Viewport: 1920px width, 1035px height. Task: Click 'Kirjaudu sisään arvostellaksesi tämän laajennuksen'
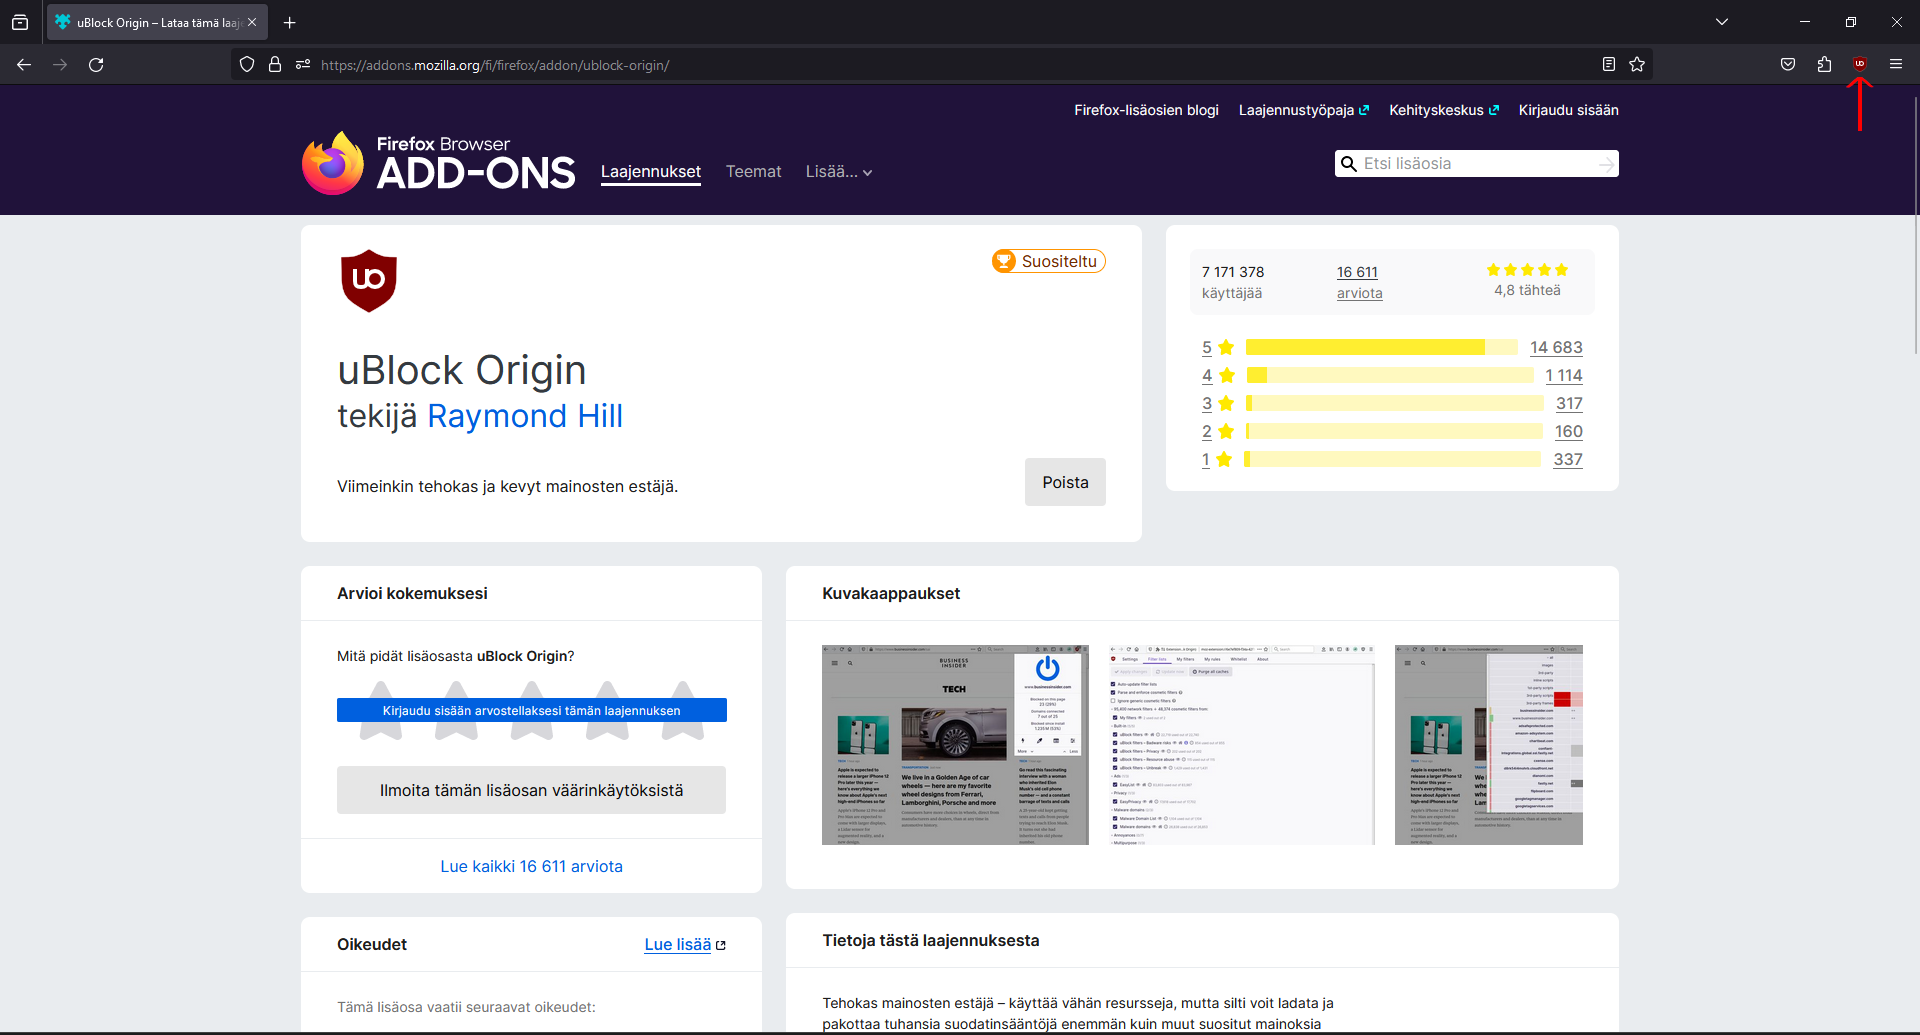532,710
